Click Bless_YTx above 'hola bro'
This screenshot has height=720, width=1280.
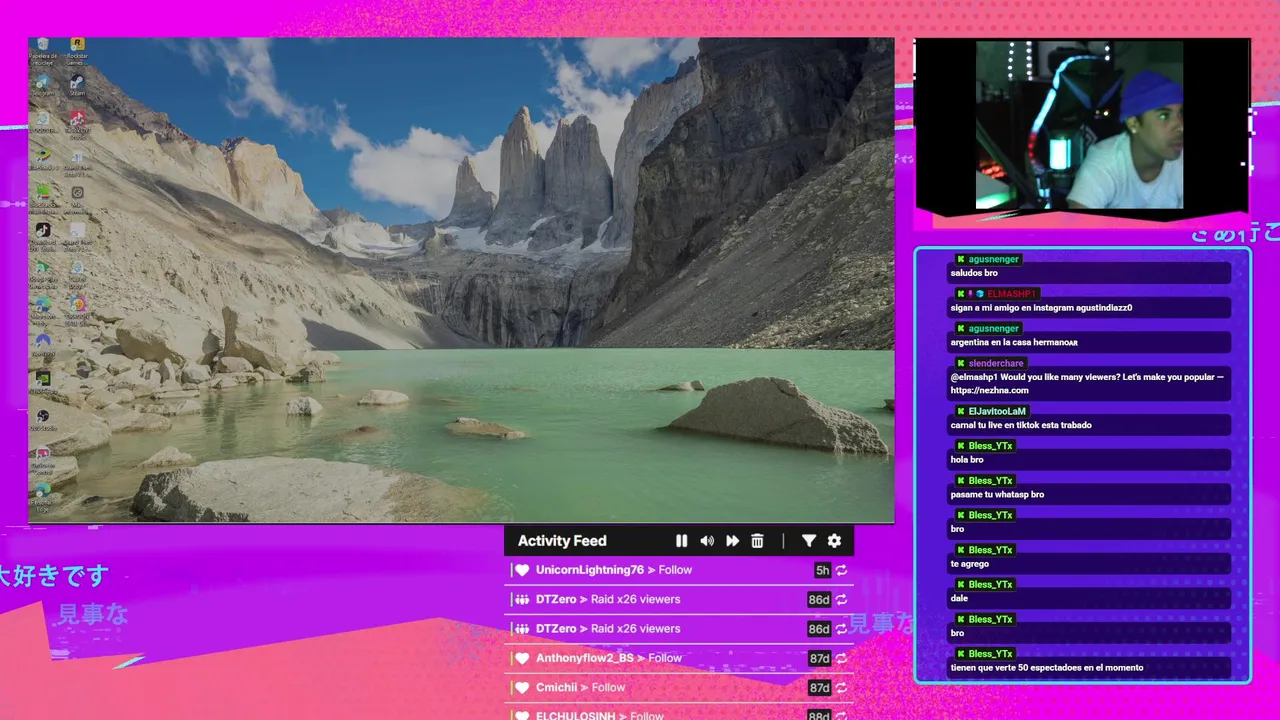point(990,446)
